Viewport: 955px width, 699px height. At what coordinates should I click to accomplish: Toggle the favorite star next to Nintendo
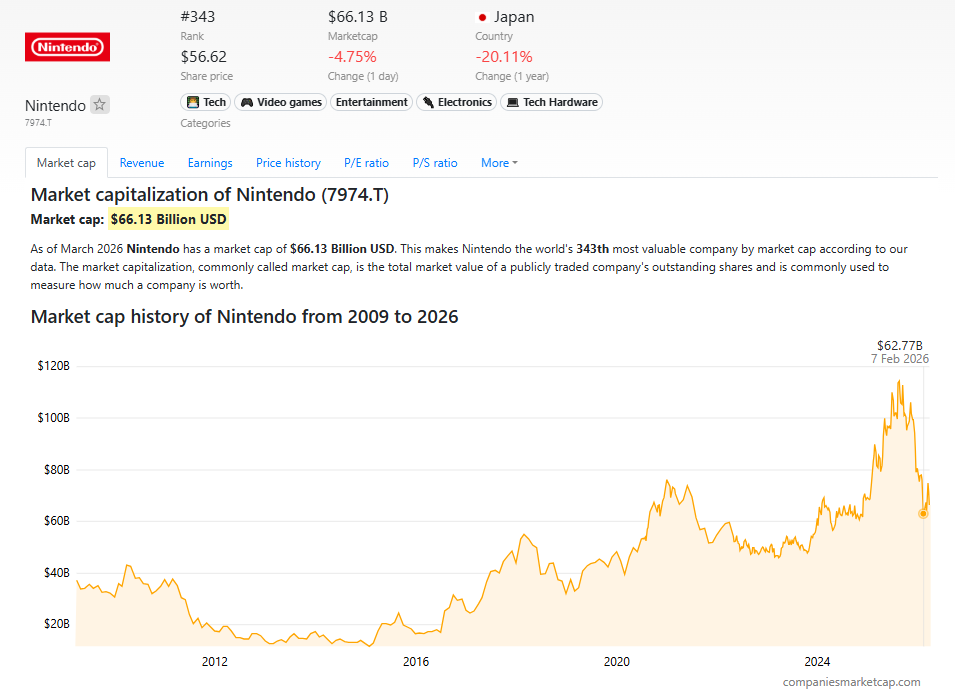click(x=99, y=105)
